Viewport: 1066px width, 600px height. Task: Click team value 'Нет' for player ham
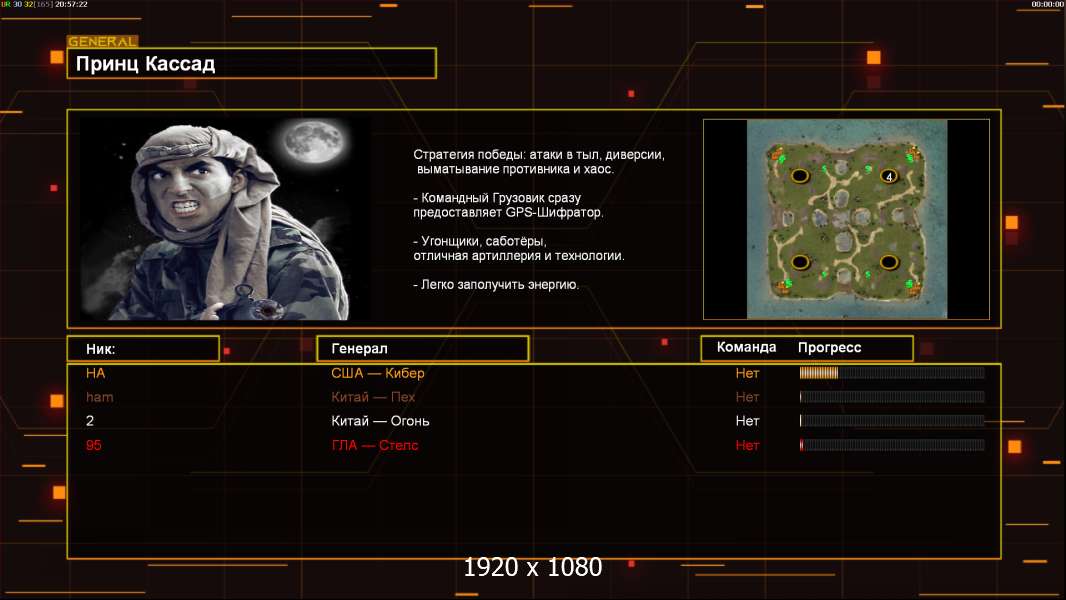(x=747, y=397)
